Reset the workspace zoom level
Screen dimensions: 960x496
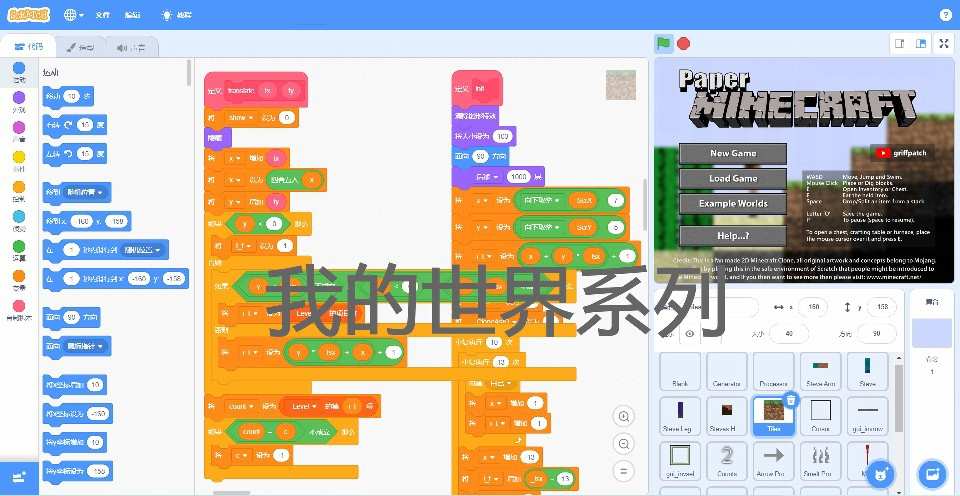624,471
